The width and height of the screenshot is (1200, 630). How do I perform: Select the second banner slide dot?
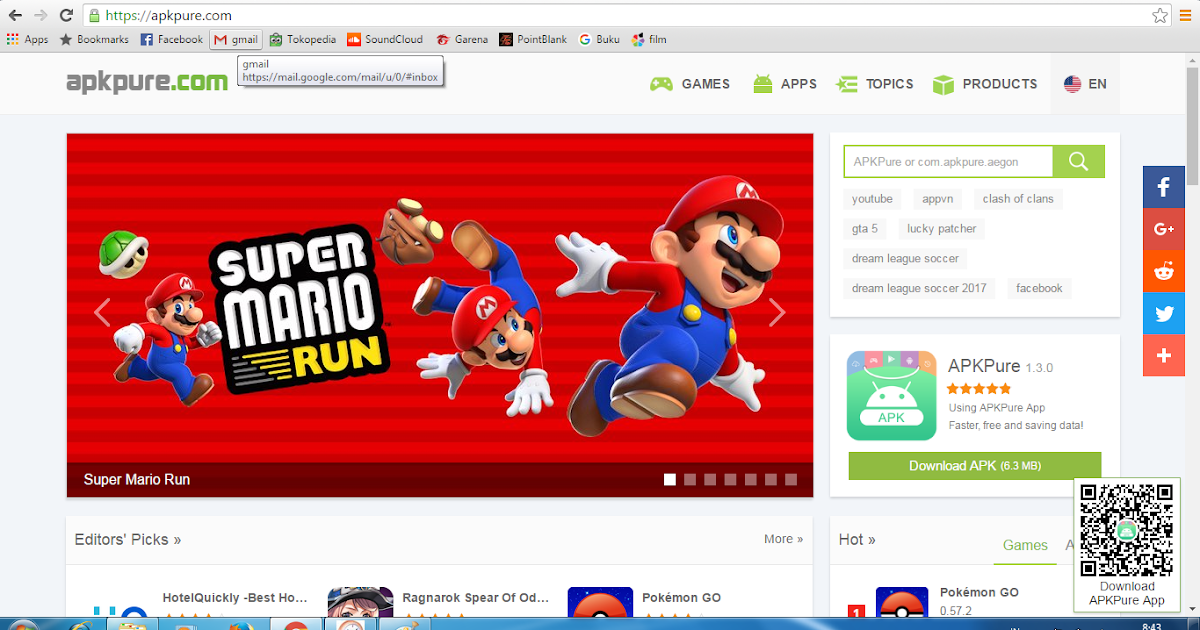690,480
